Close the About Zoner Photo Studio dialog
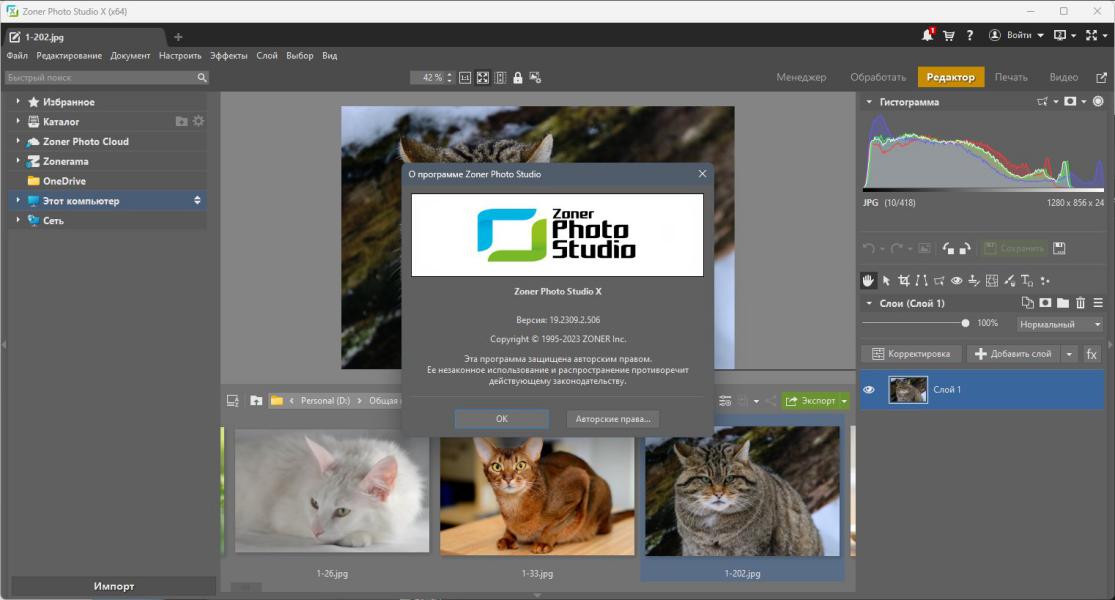Image resolution: width=1115 pixels, height=600 pixels. point(703,173)
